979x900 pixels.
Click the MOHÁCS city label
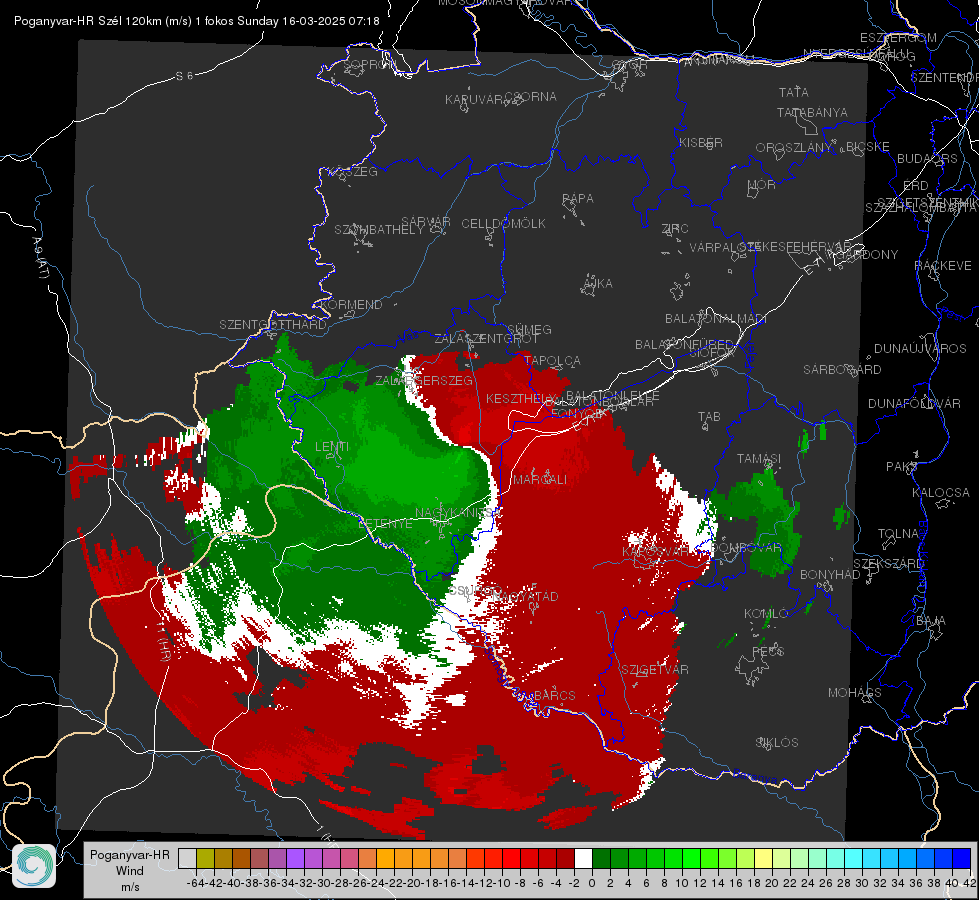click(x=855, y=693)
